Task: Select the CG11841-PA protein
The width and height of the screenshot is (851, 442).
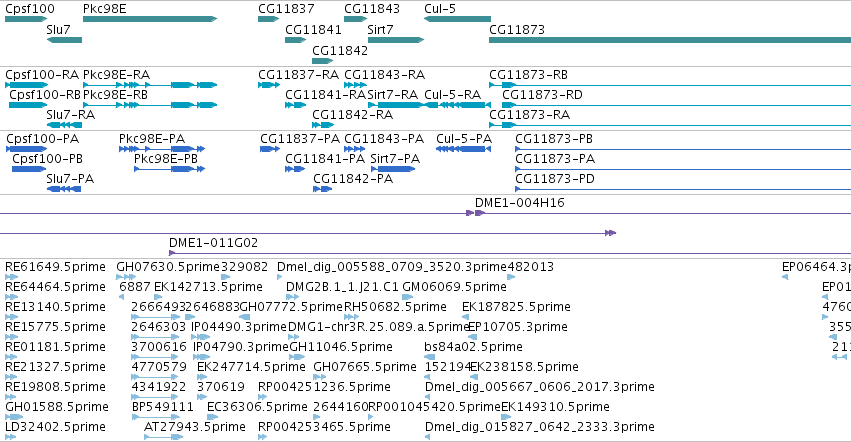Action: click(x=295, y=169)
